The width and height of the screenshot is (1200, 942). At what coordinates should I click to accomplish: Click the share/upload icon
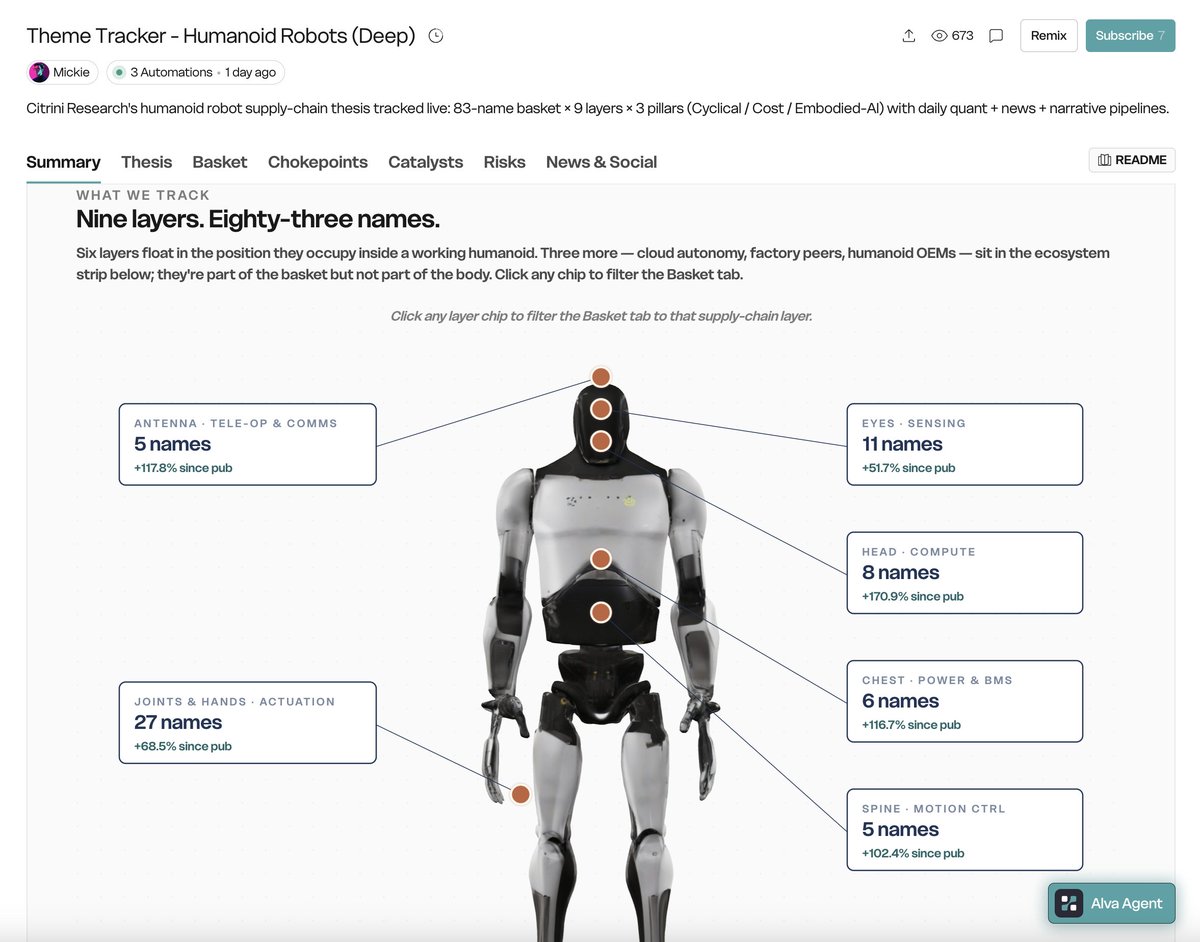[x=909, y=36]
